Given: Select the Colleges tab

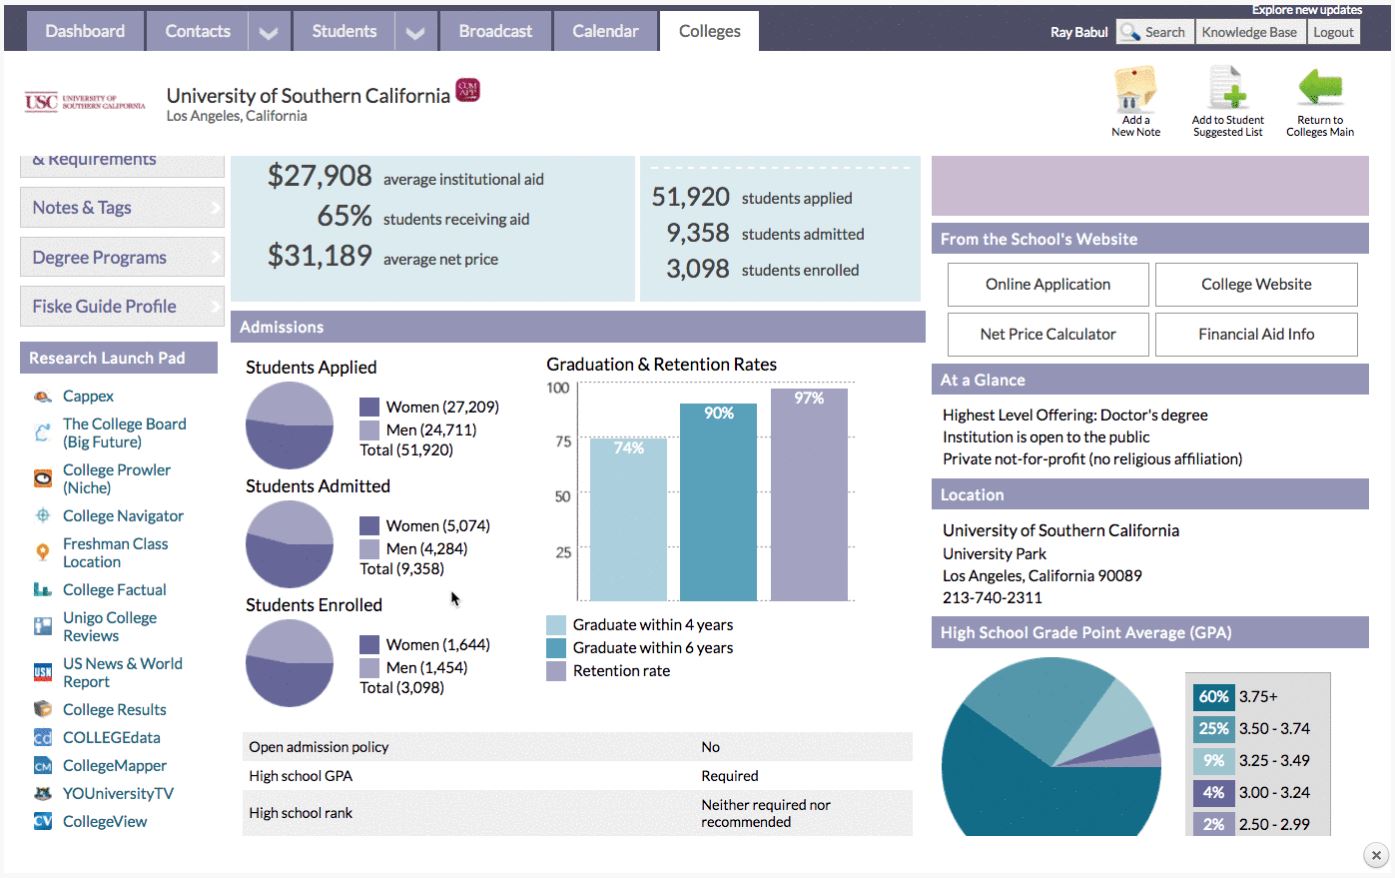Looking at the screenshot, I should coord(709,31).
